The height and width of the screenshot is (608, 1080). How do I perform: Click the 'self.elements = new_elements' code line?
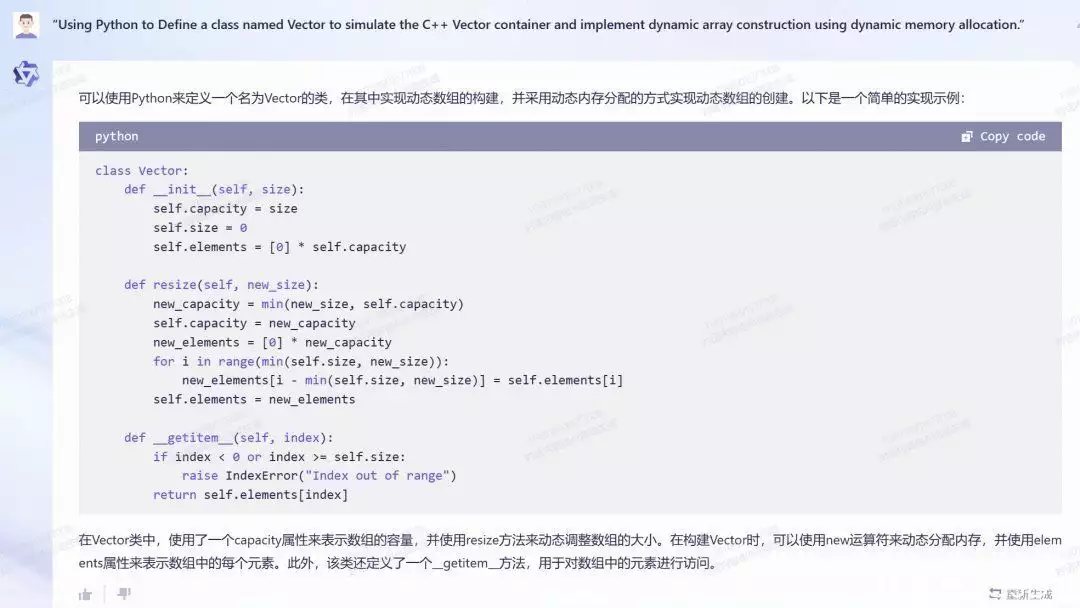(x=255, y=399)
